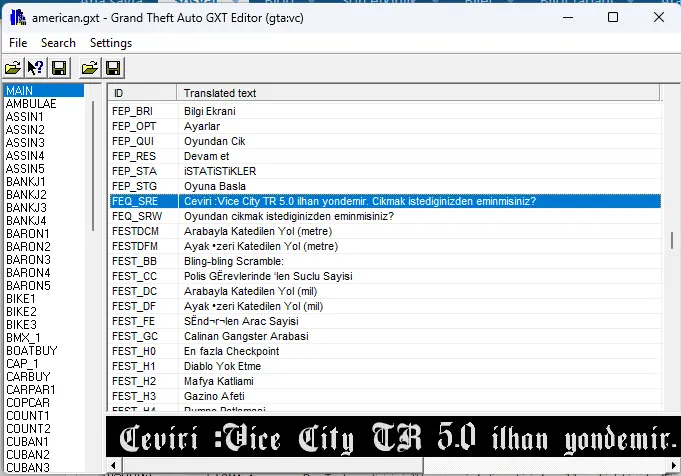Select the FEST_DC row
Image resolution: width=681 pixels, height=476 pixels.
click(x=385, y=291)
